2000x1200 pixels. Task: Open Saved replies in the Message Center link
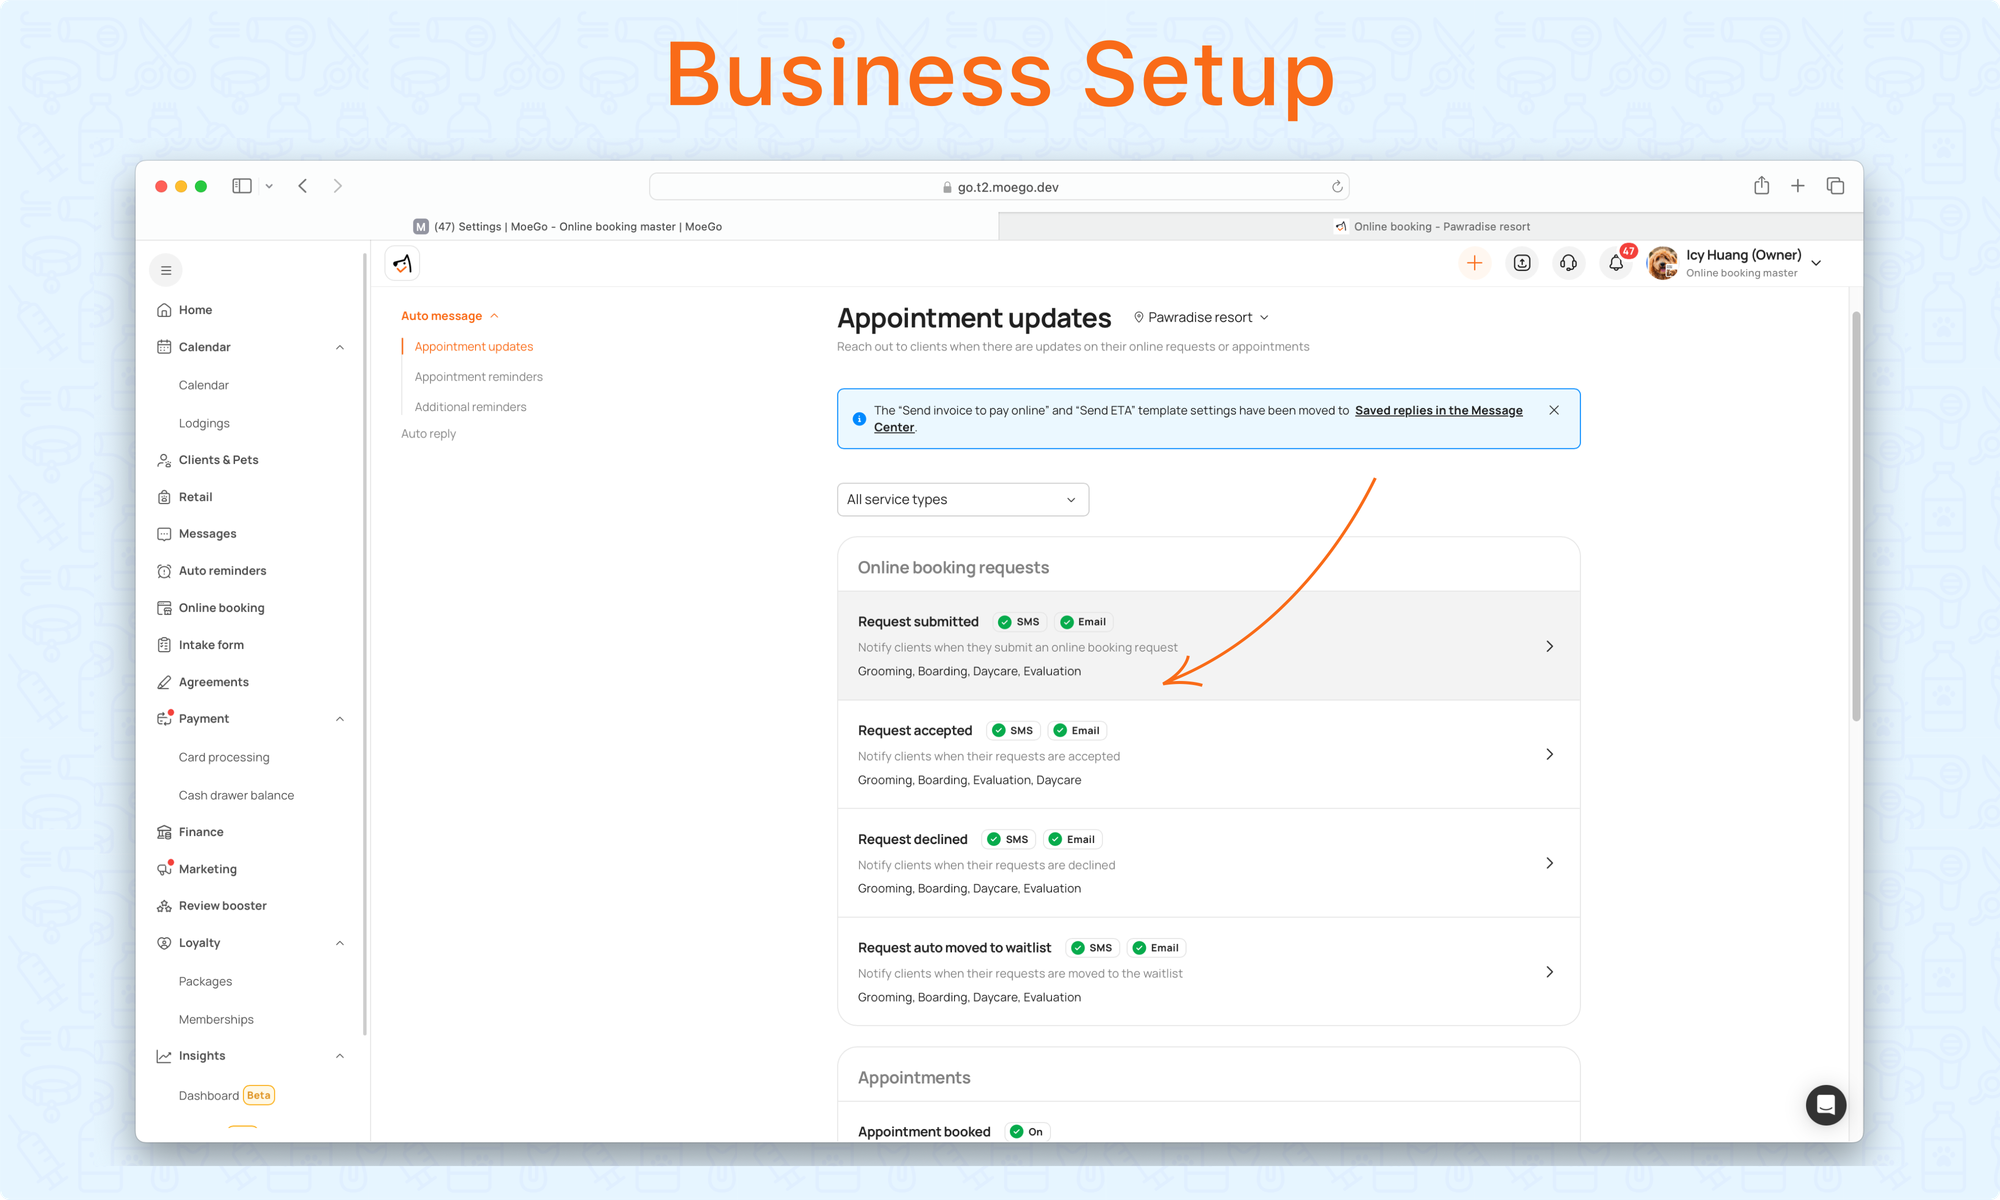click(1438, 410)
